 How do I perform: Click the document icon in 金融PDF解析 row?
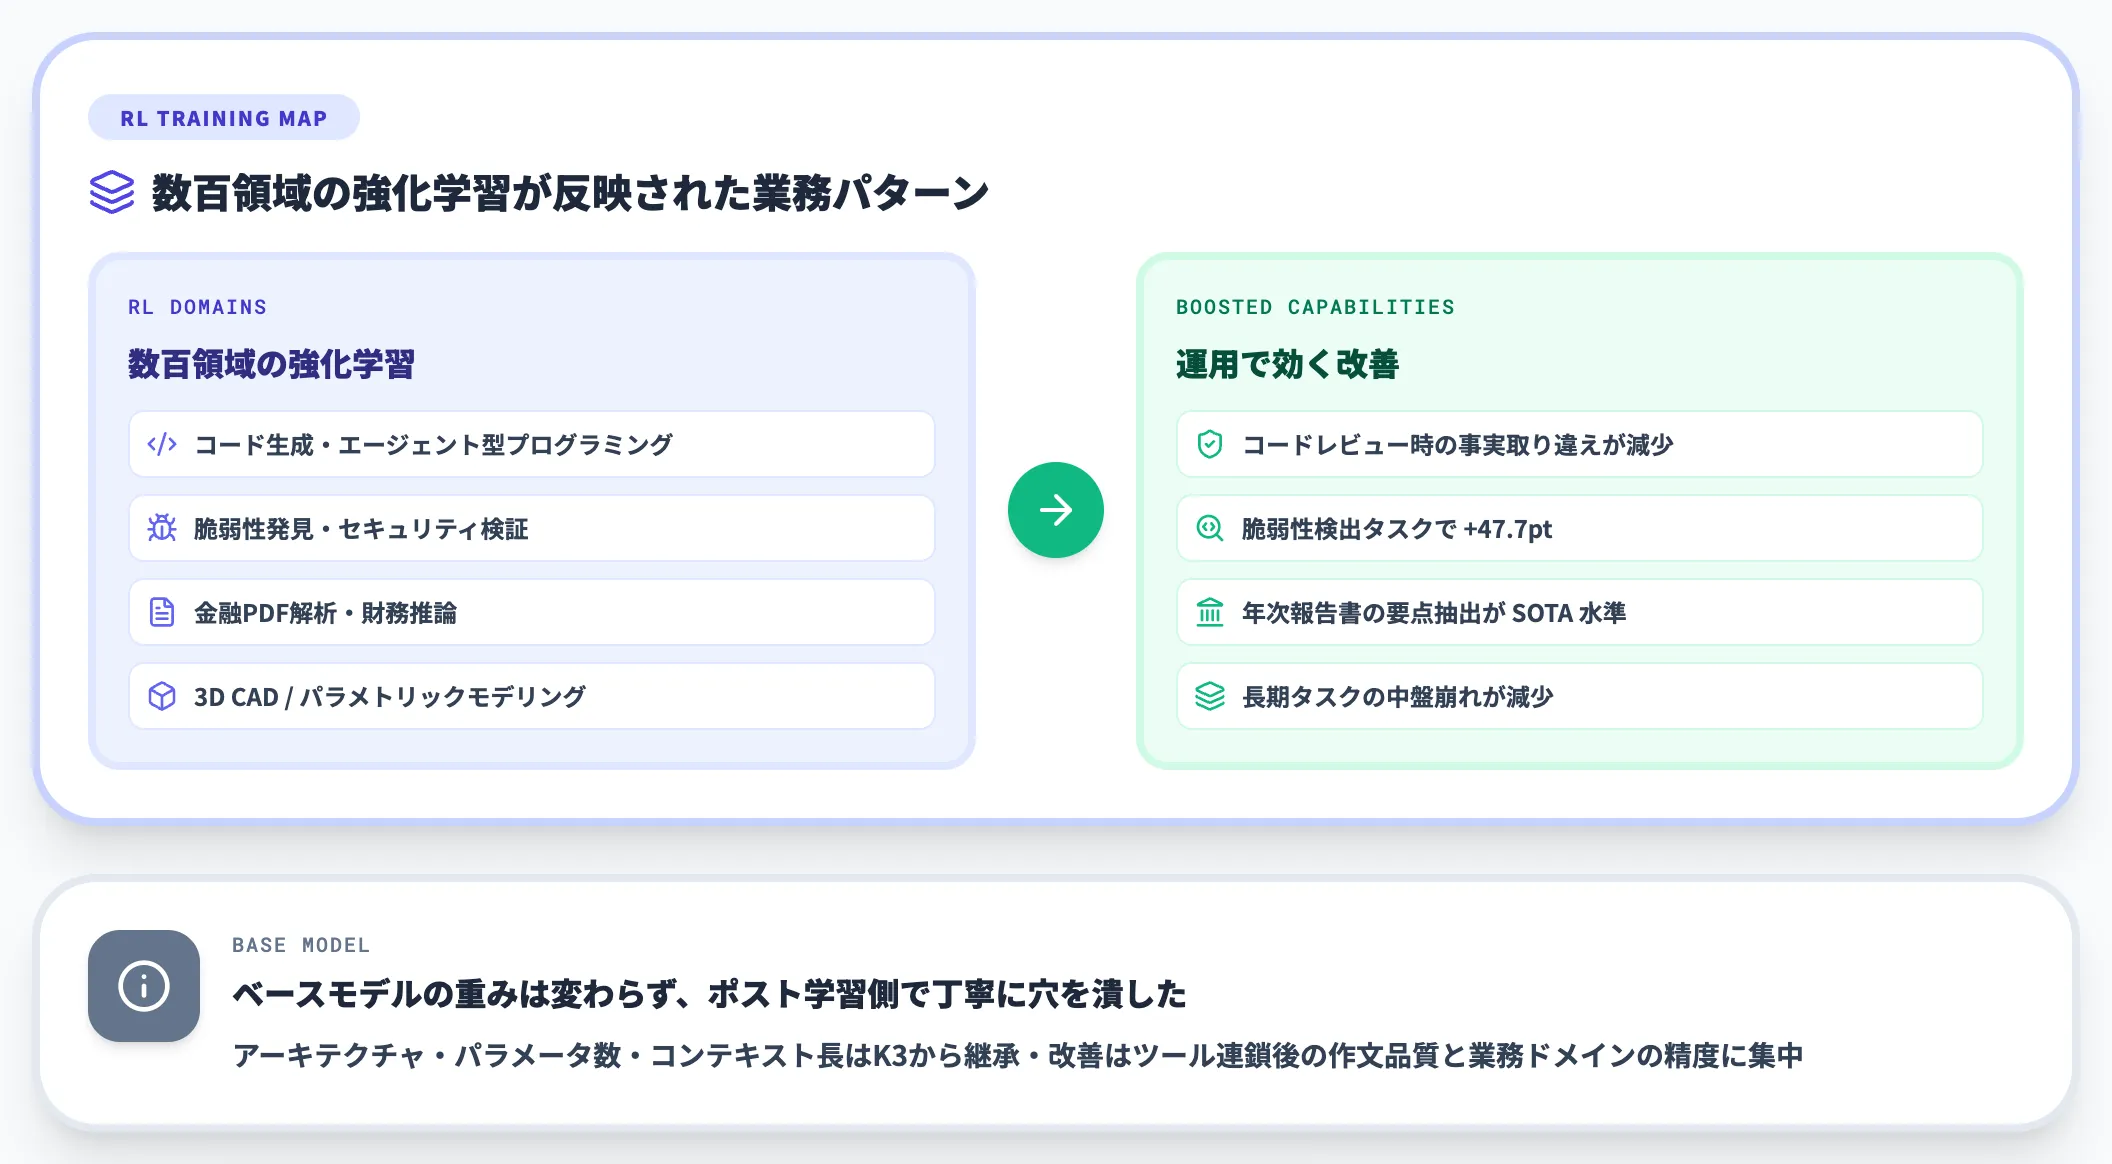coord(162,612)
